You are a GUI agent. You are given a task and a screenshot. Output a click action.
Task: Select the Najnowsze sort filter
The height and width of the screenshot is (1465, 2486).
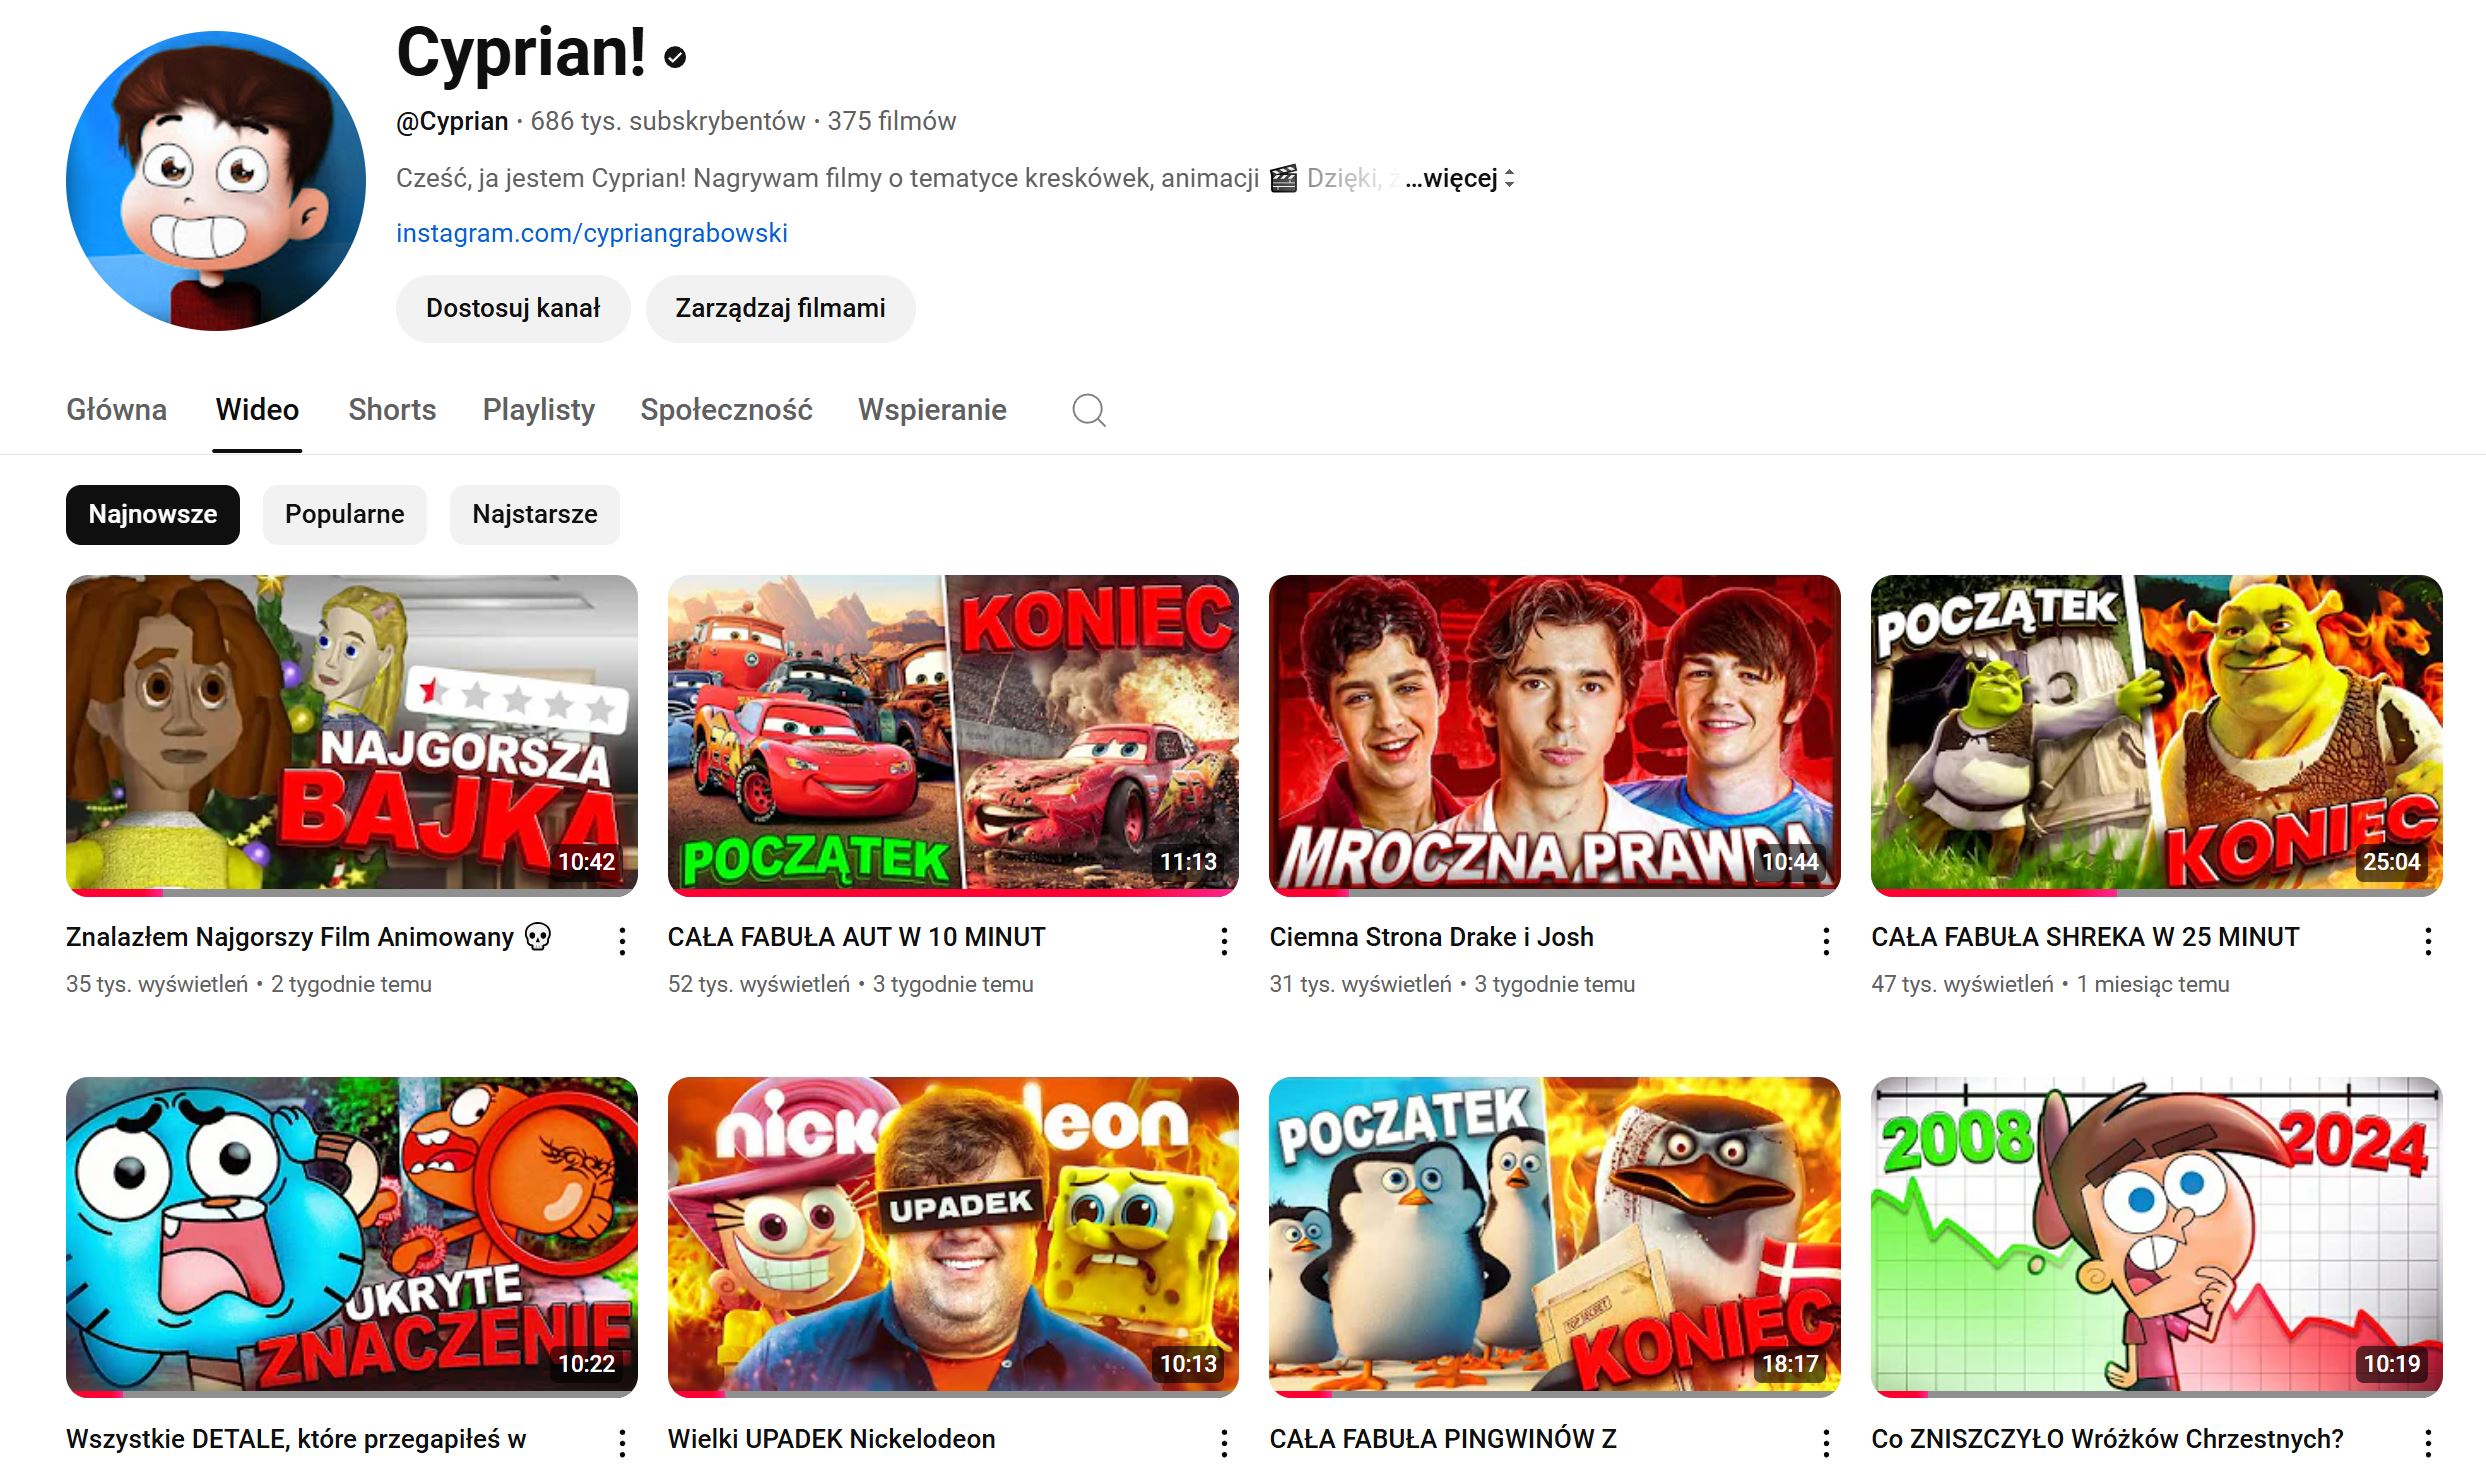pyautogui.click(x=153, y=515)
